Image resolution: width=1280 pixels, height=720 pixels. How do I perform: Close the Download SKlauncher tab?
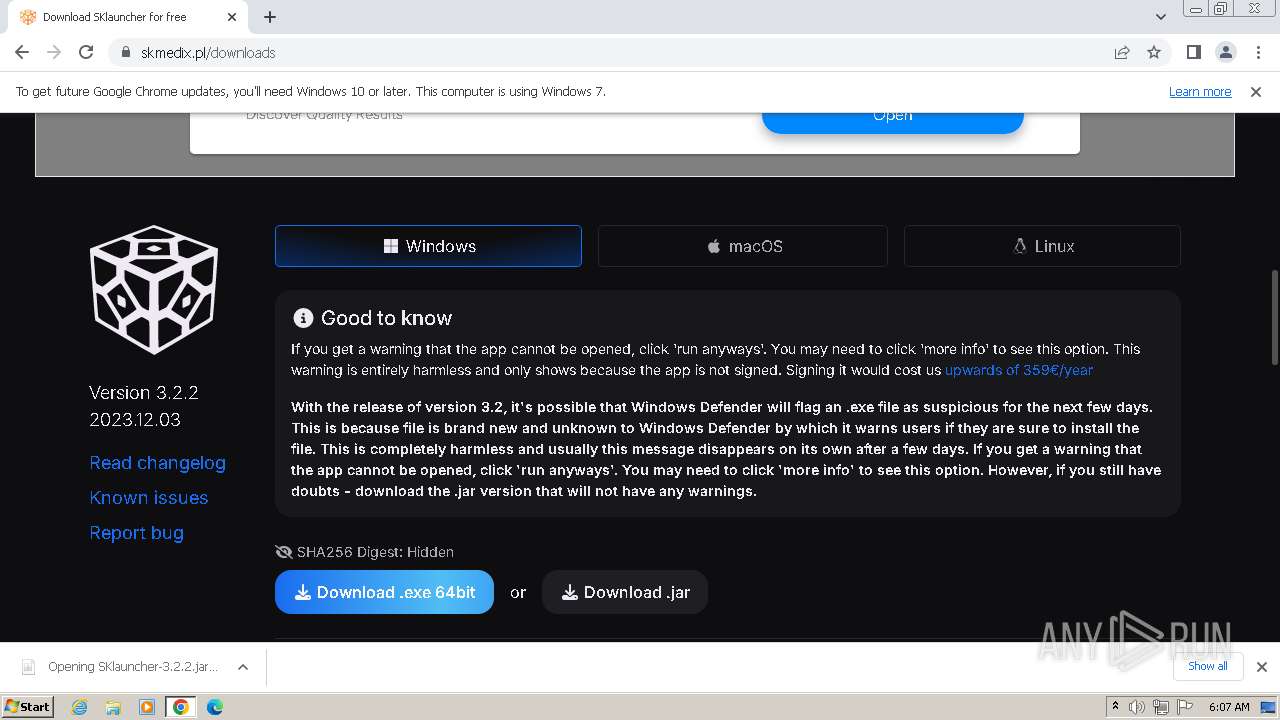(232, 17)
